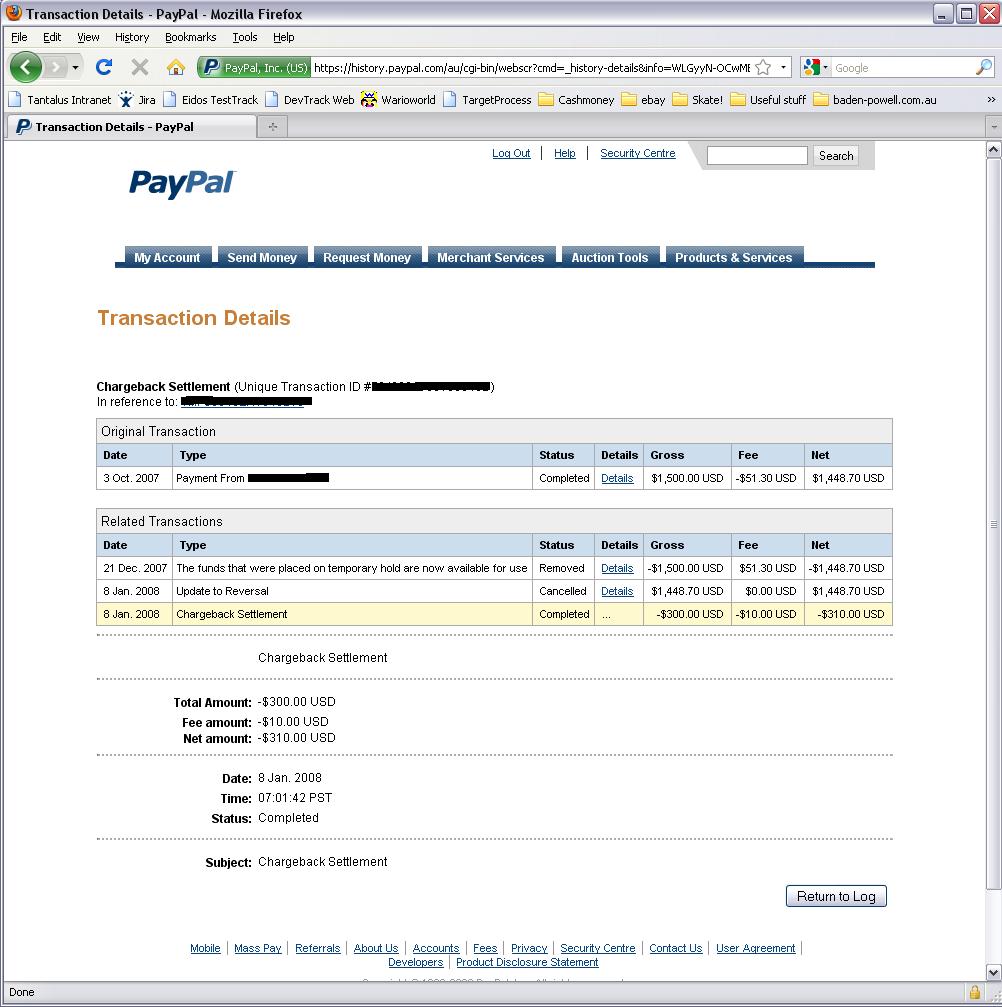
Task: Open the Google search engine selector dropdown
Action: tap(816, 67)
